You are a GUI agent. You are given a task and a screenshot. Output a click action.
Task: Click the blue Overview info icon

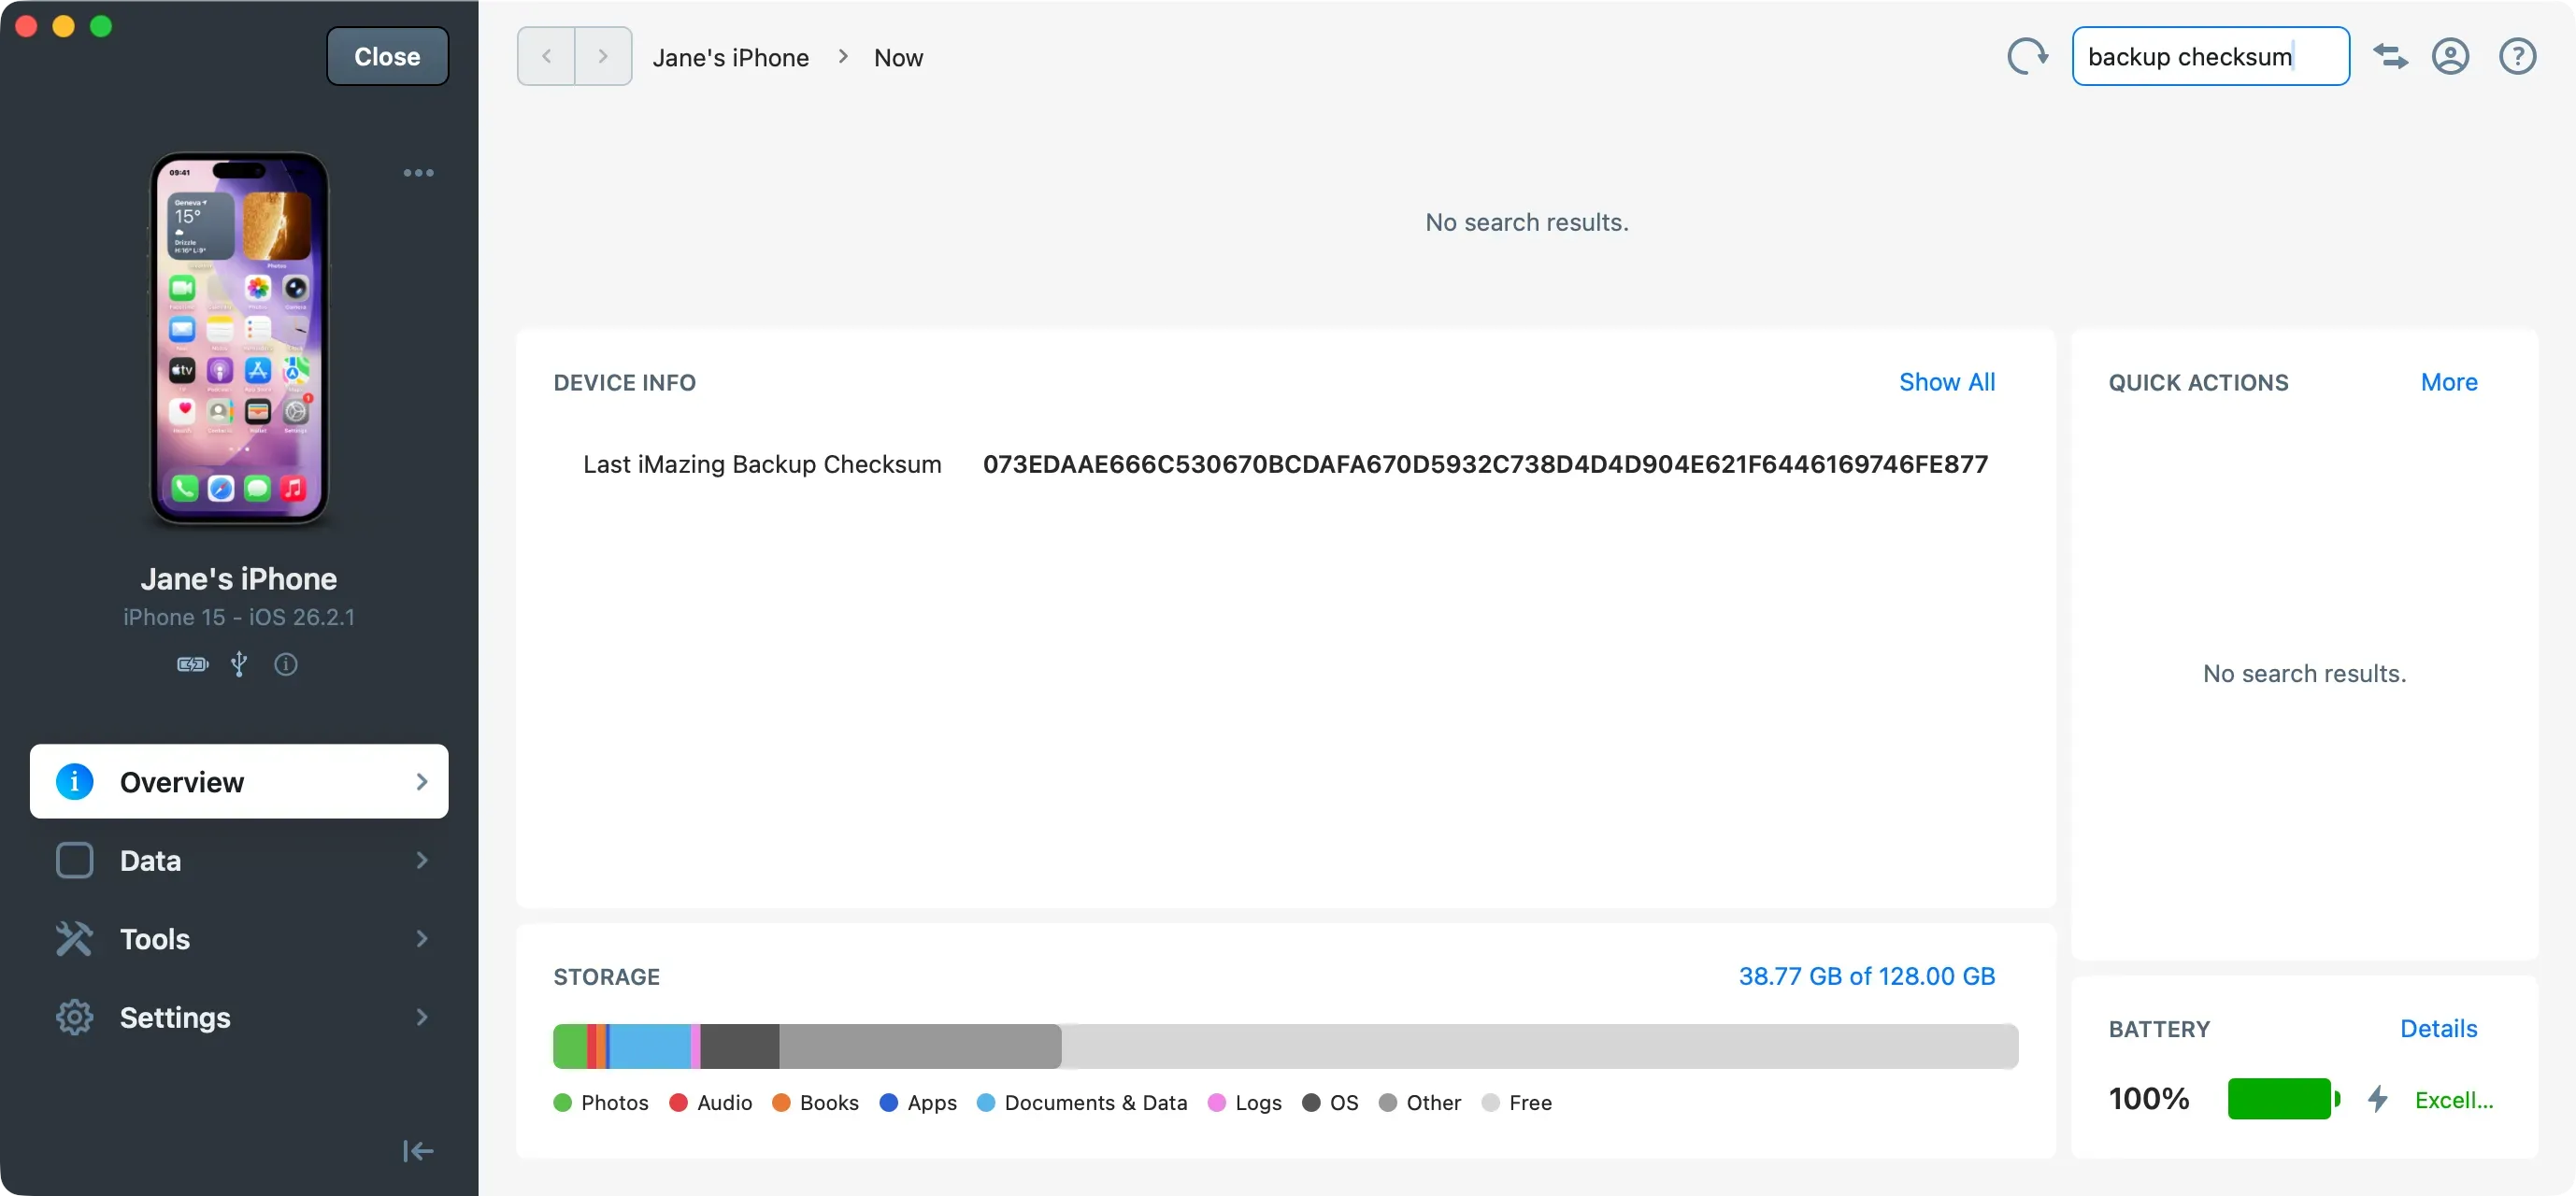point(74,782)
